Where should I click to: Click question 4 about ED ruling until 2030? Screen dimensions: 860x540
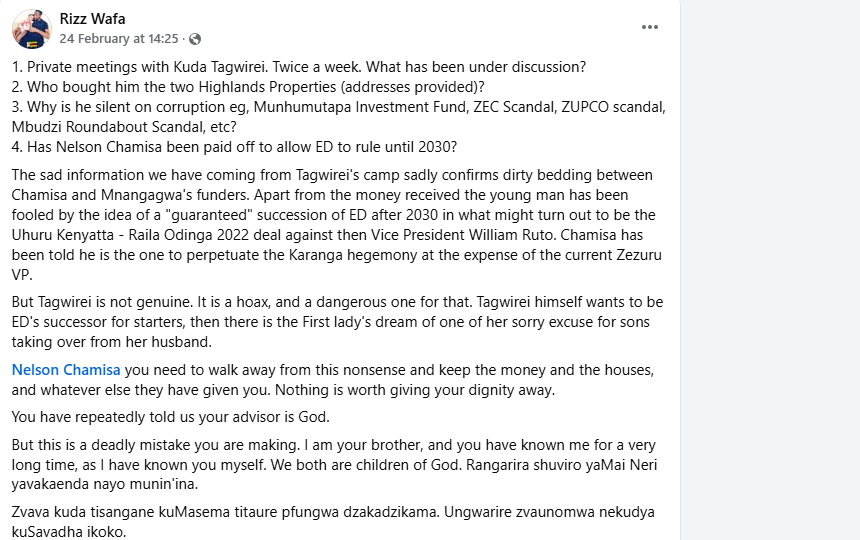[234, 147]
